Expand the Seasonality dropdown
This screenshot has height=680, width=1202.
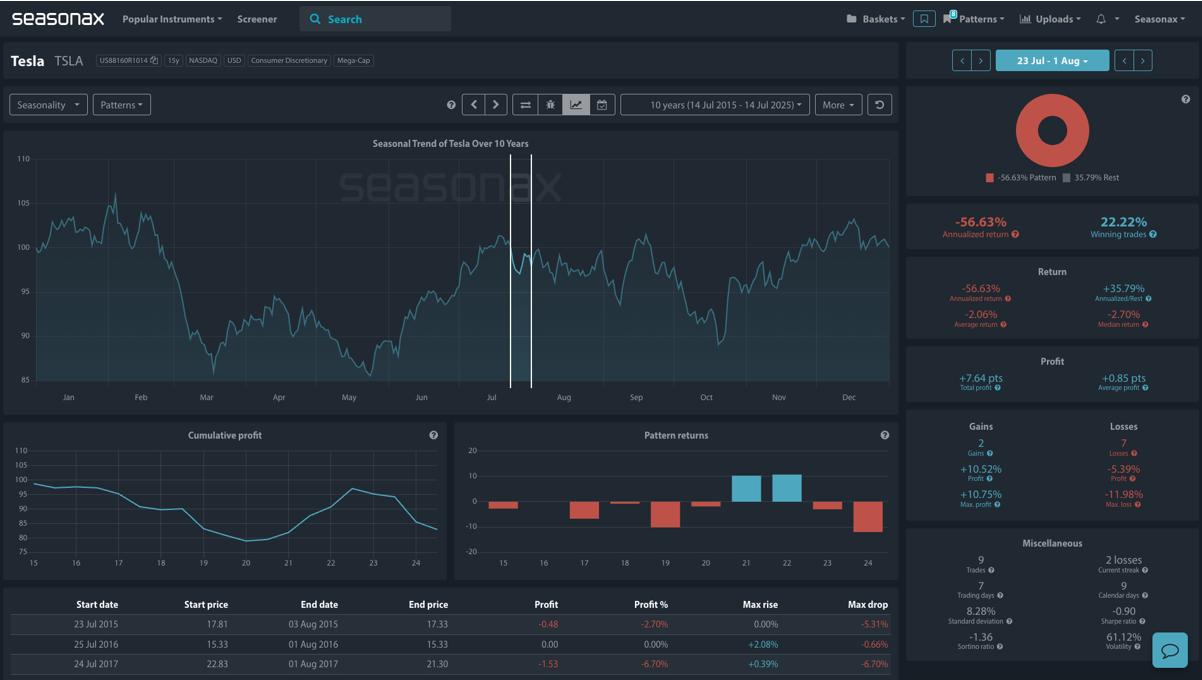click(48, 105)
